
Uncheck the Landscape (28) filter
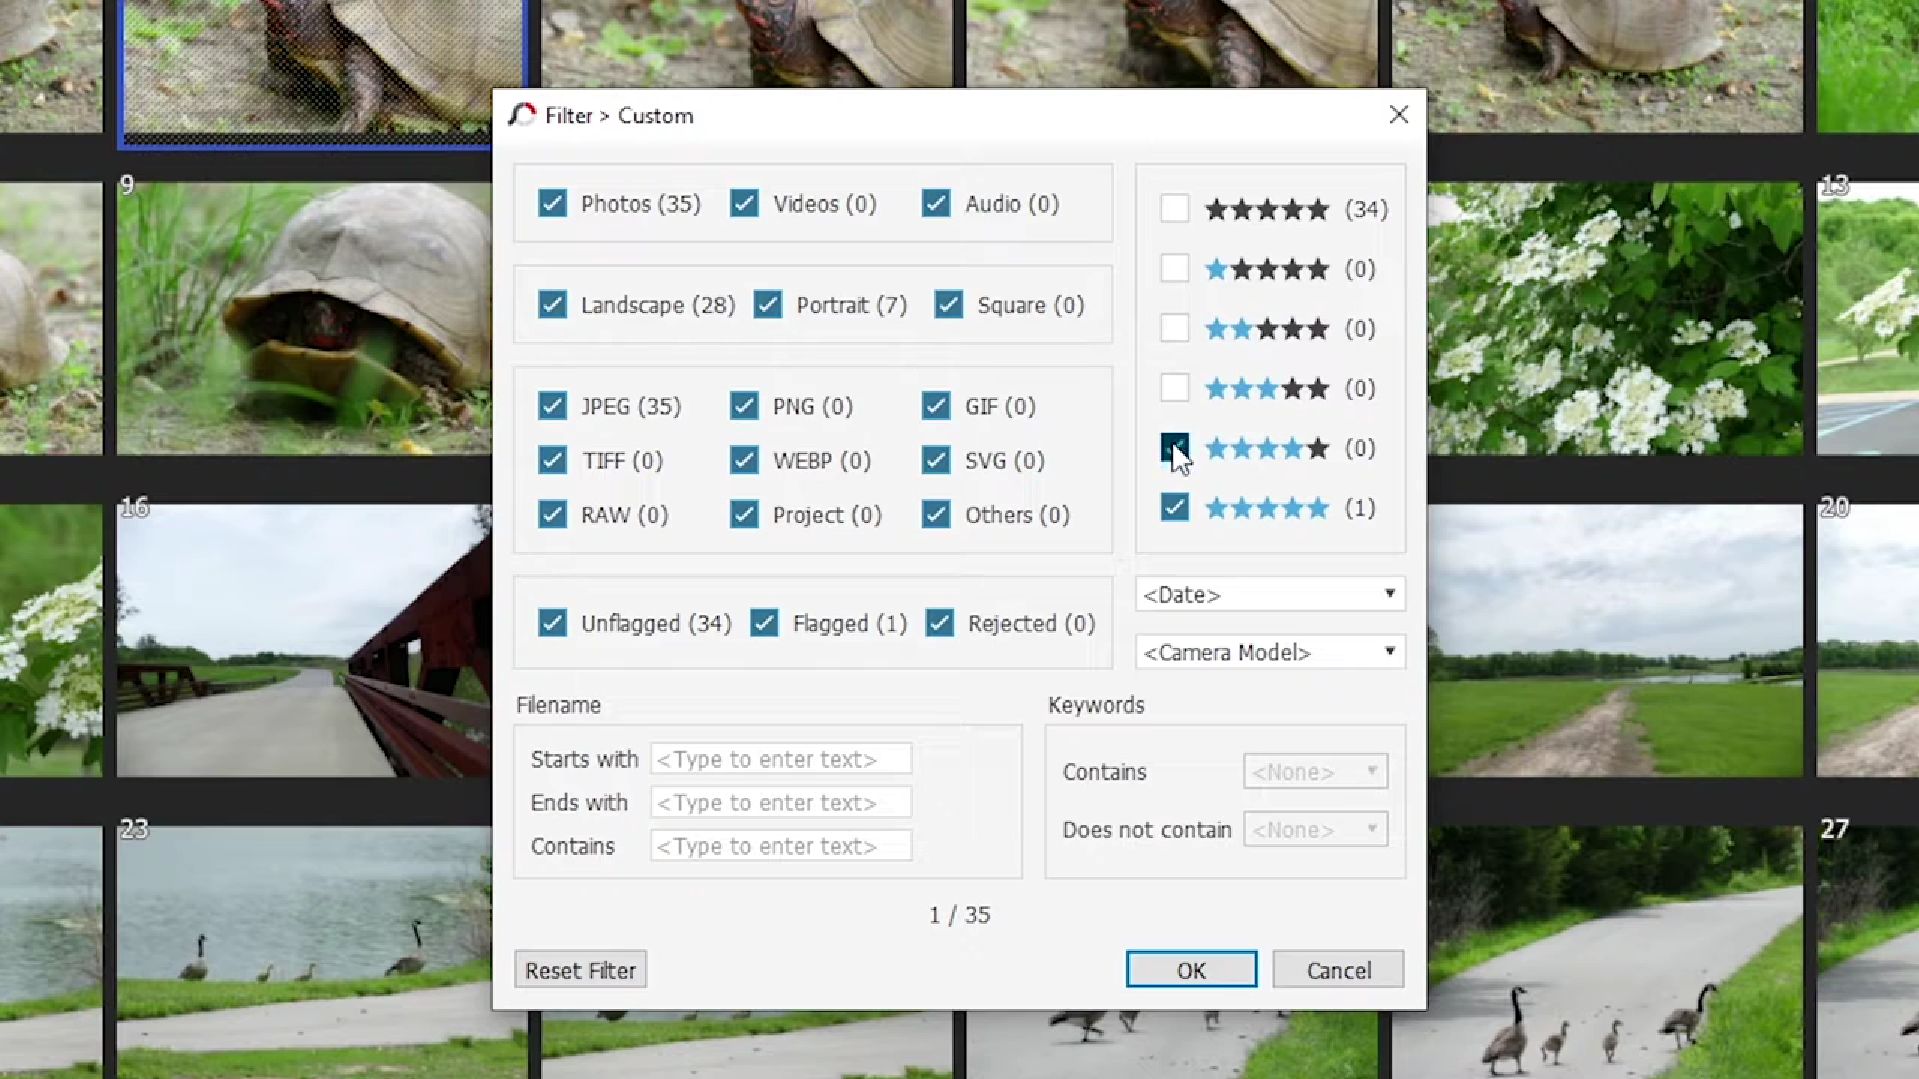point(552,304)
